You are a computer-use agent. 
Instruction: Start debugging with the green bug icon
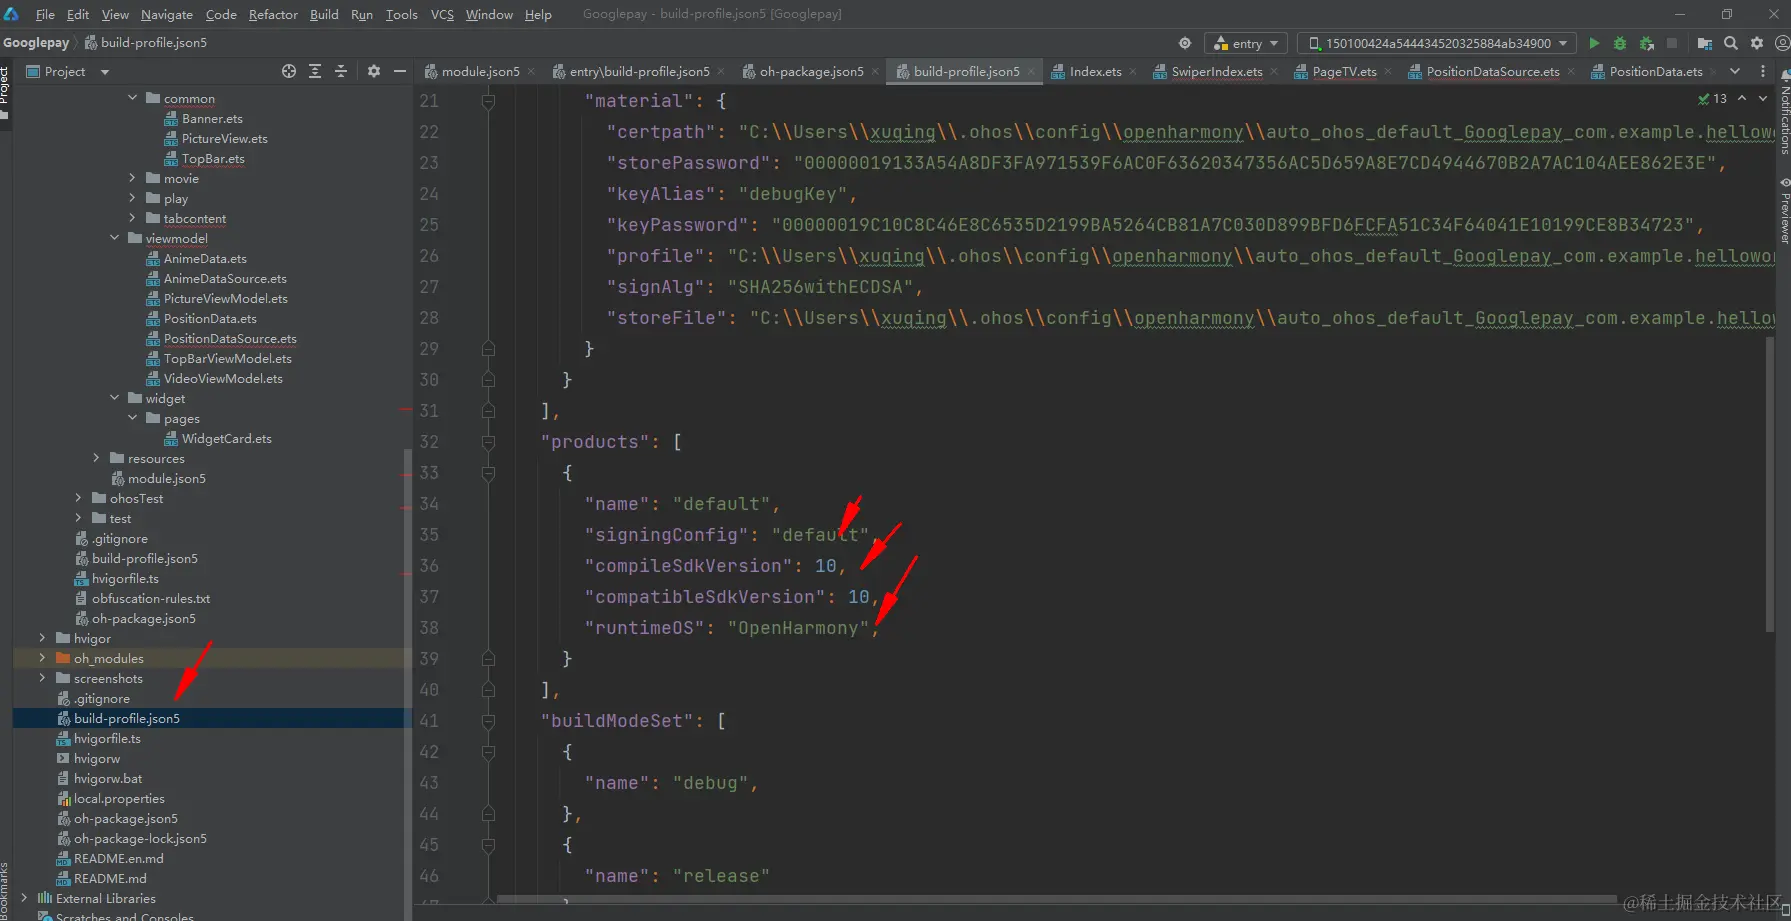tap(1620, 43)
